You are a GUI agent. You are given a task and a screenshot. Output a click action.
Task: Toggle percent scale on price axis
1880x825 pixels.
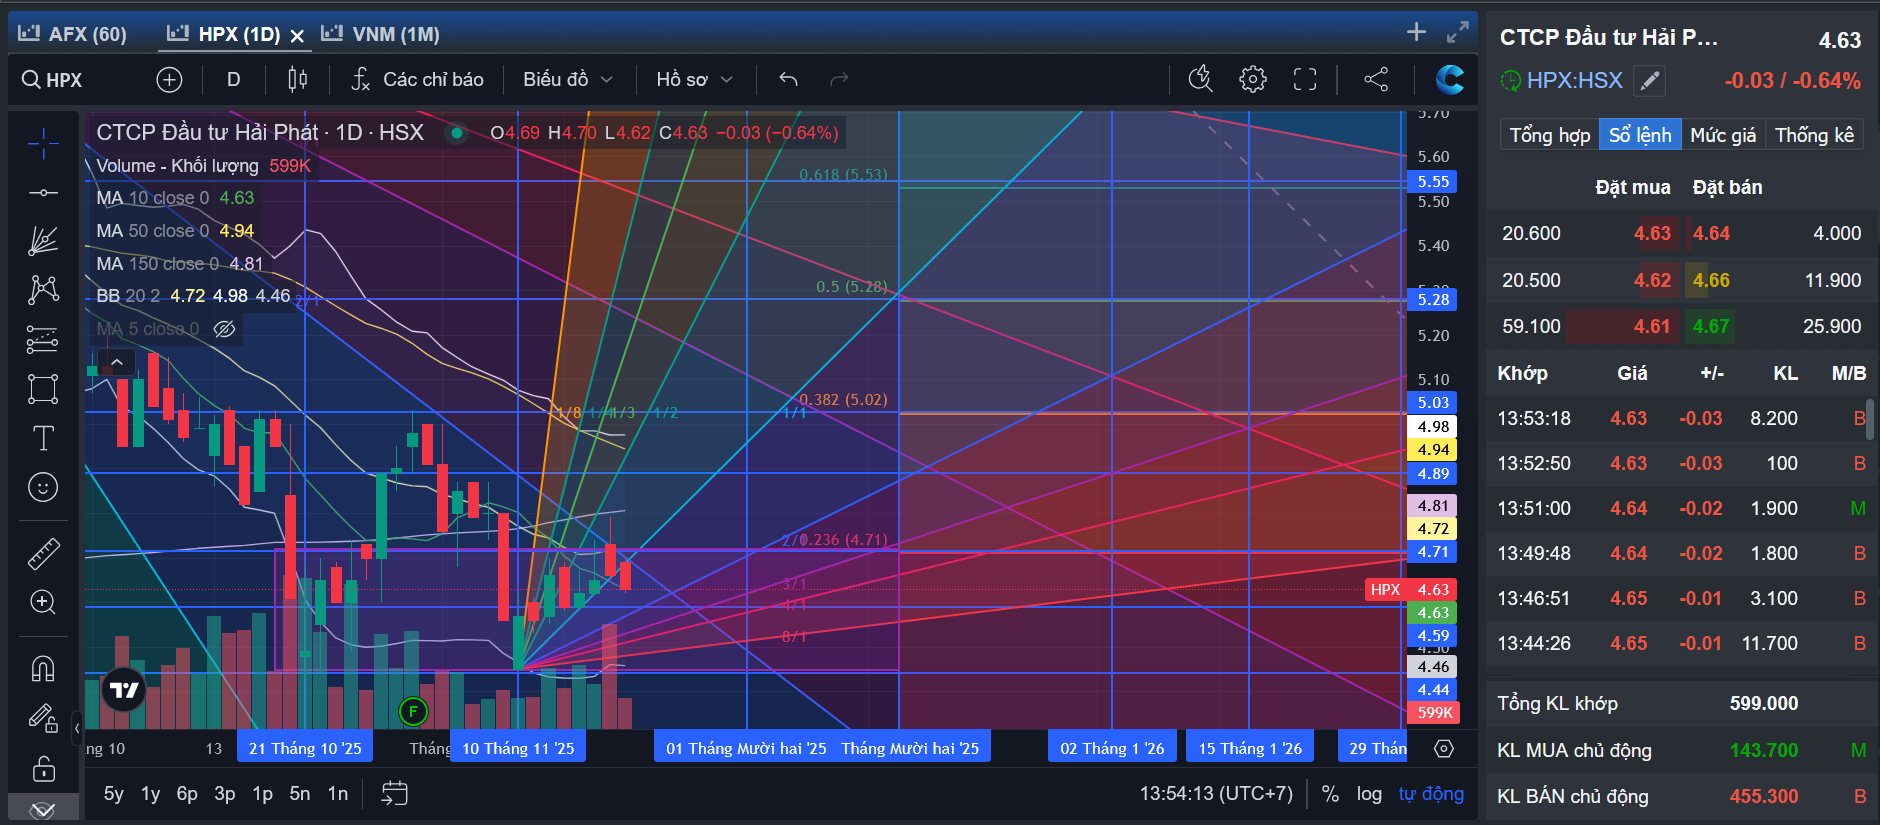tap(1330, 794)
